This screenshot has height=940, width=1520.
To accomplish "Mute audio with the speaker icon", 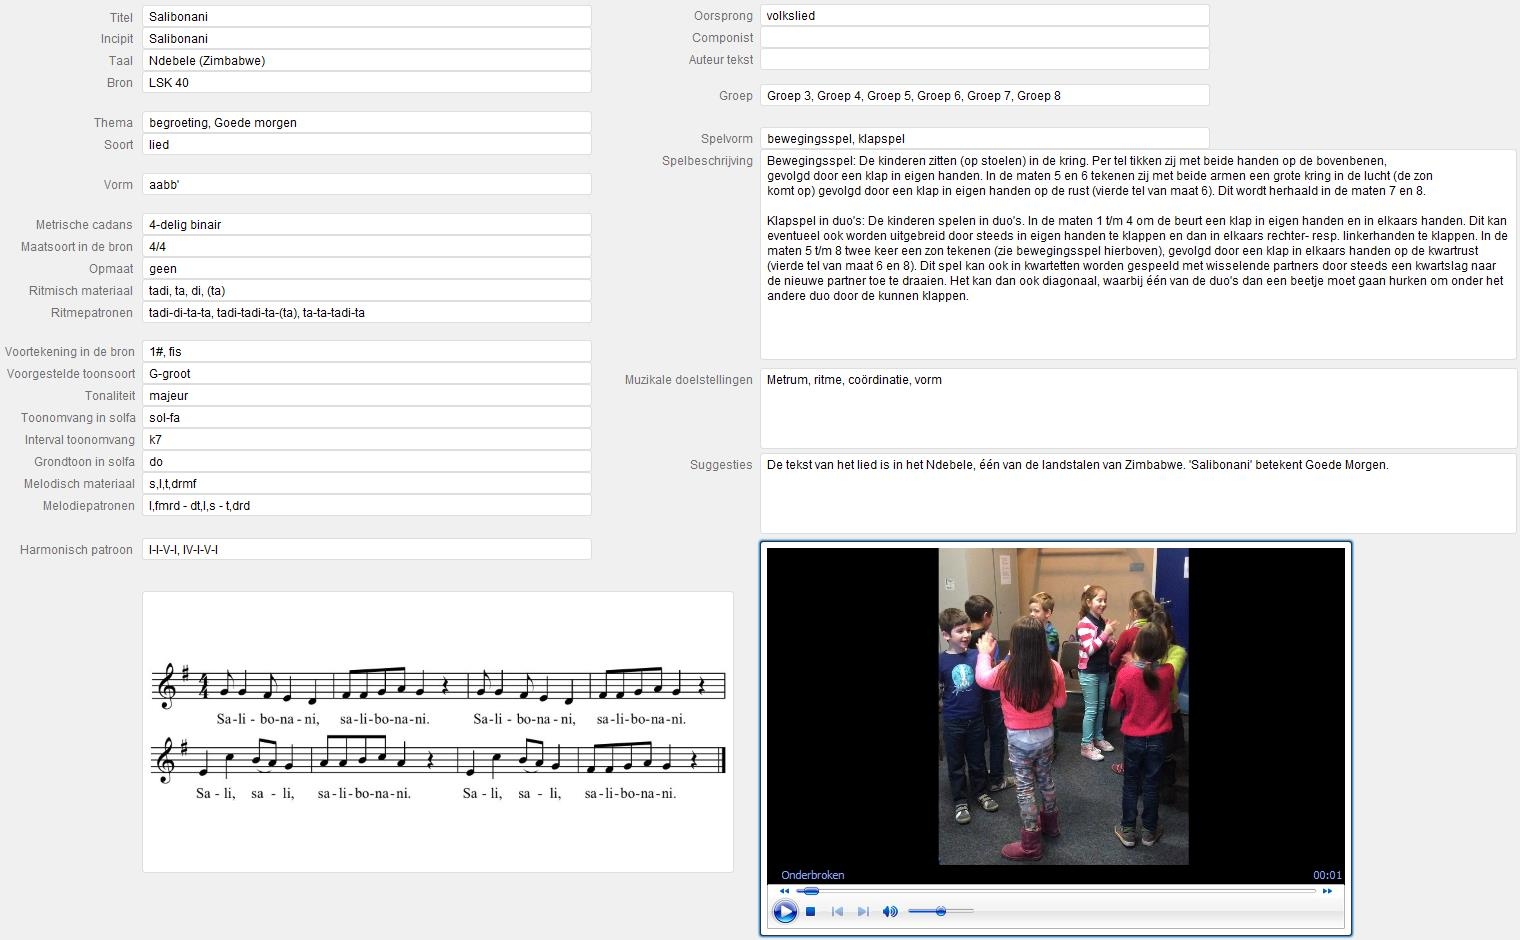I will tap(889, 911).
